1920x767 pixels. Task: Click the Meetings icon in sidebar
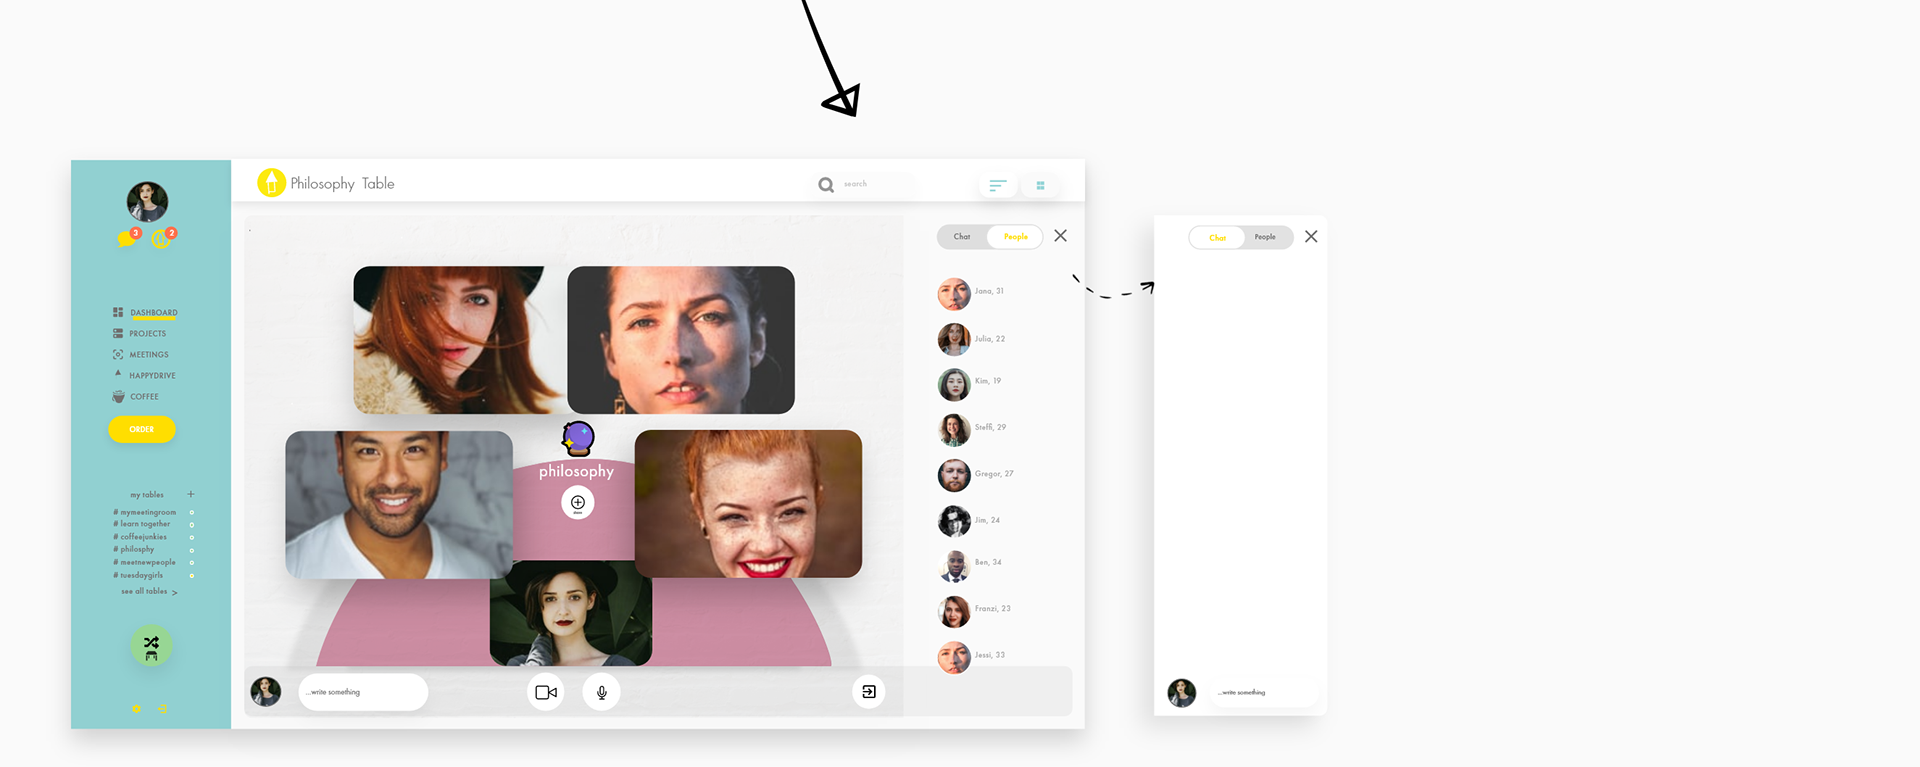coord(118,354)
